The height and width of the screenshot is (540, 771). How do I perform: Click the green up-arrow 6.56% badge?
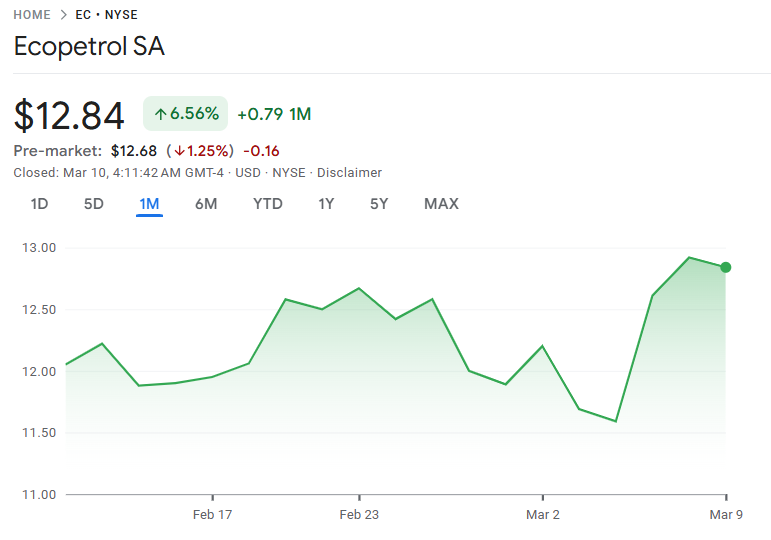[186, 114]
